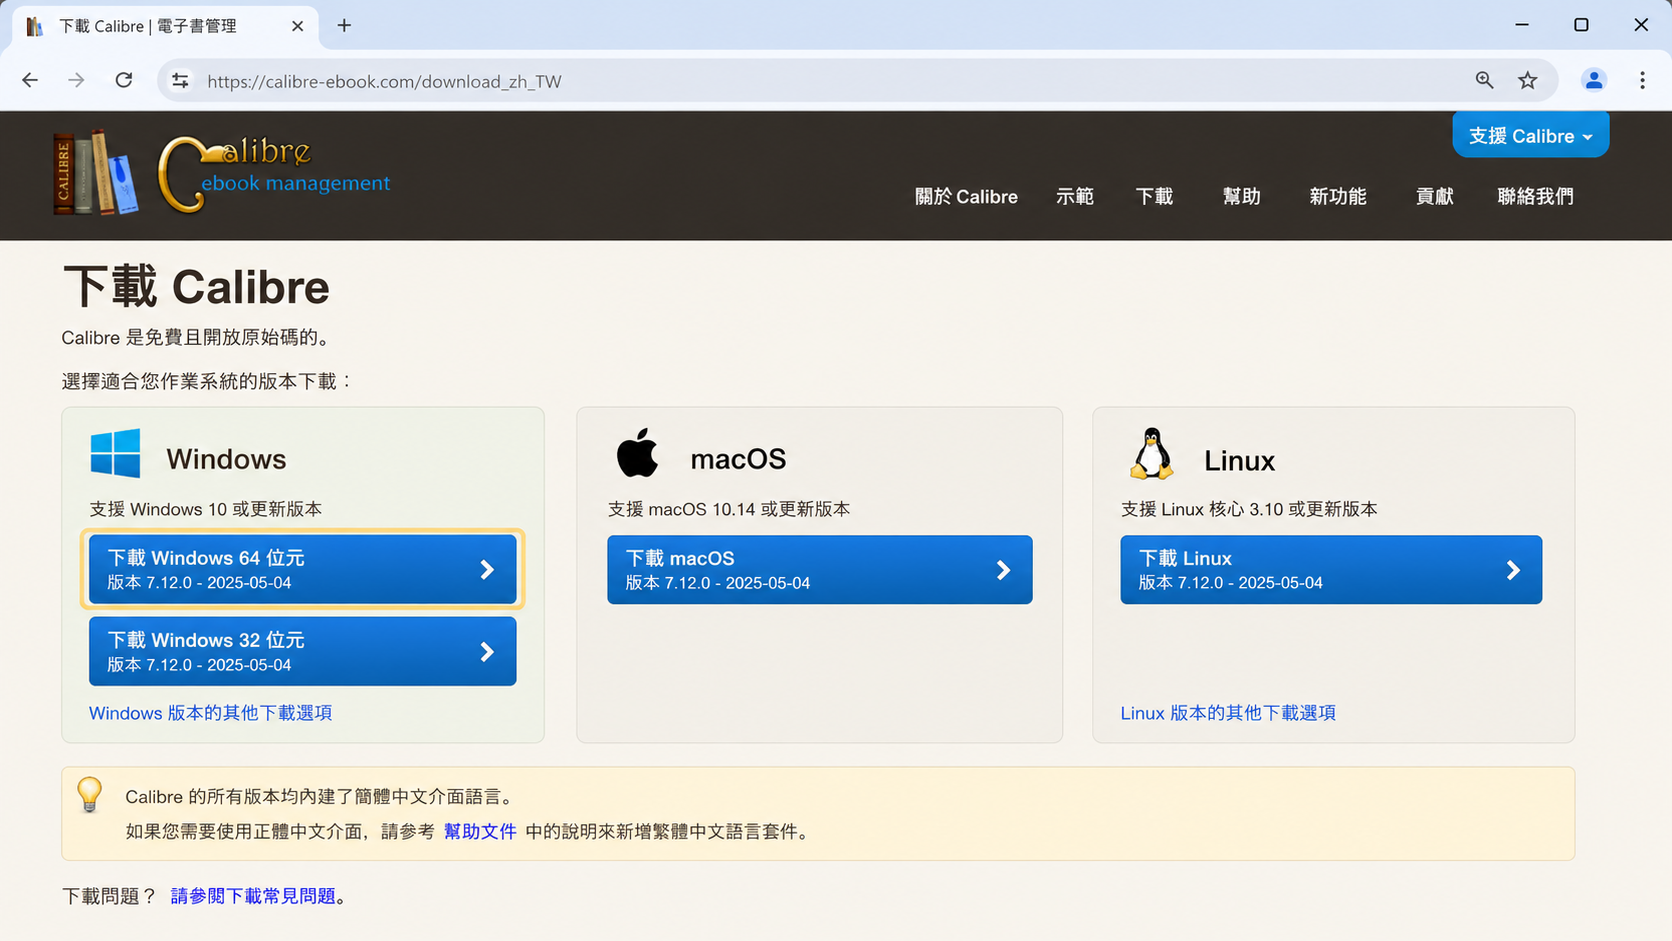Click the Linux card heading text

point(1239,461)
